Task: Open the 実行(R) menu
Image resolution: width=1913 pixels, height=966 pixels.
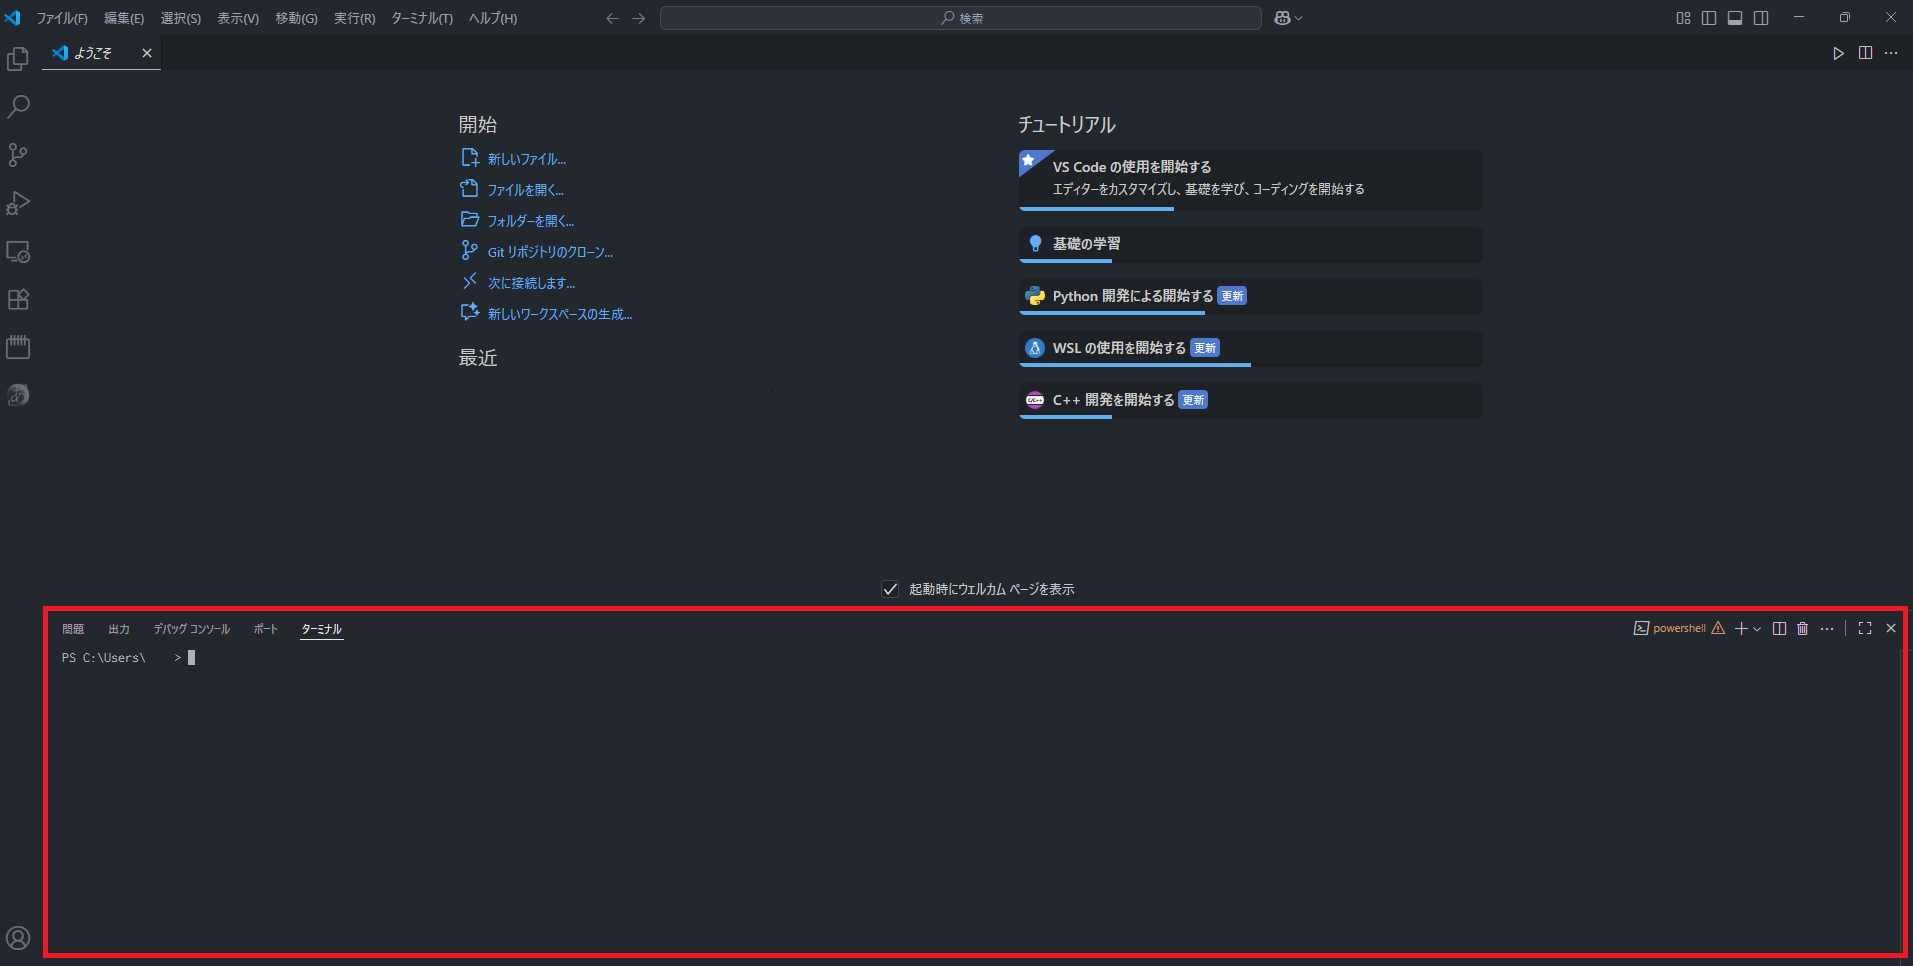Action: coord(355,18)
